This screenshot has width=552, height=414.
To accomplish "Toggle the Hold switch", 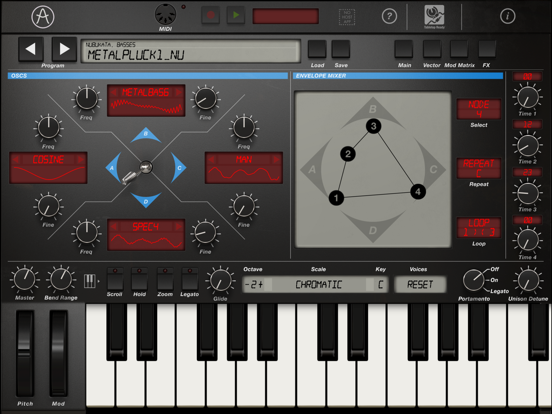I will click(x=139, y=279).
